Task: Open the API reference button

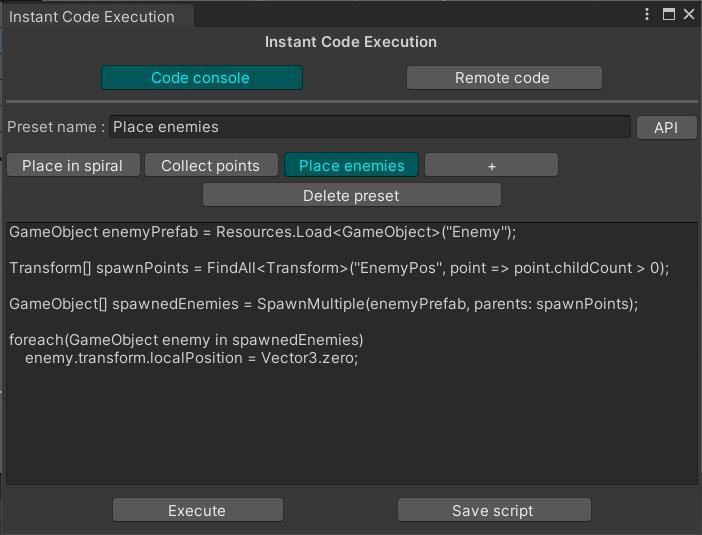Action: coord(666,128)
